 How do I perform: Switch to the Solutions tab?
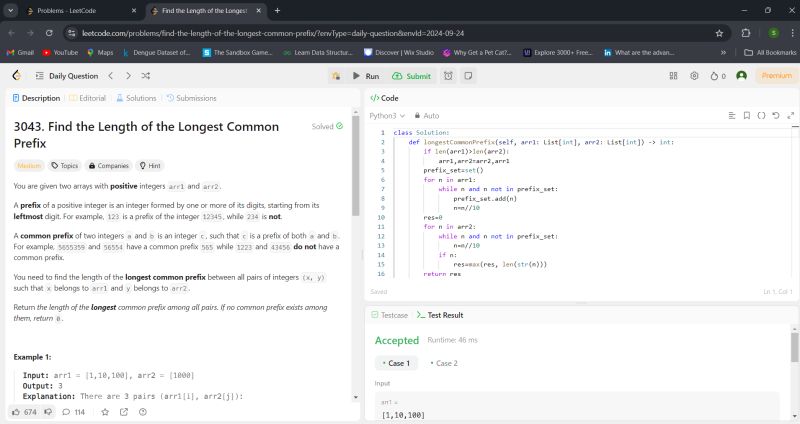pos(136,98)
